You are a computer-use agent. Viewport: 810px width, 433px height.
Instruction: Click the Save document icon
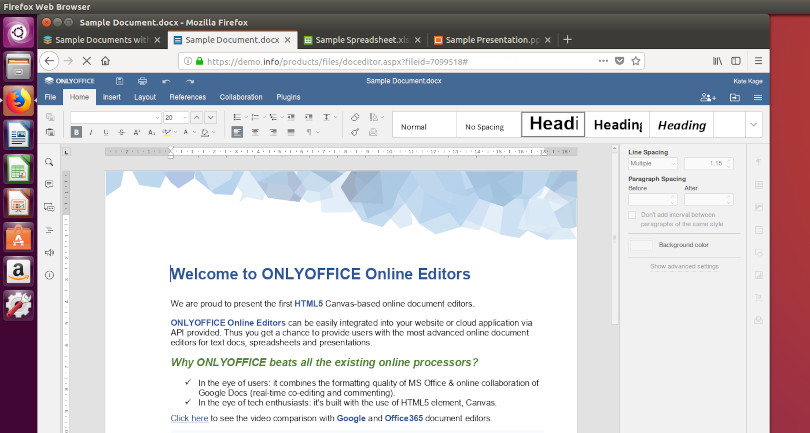119,81
